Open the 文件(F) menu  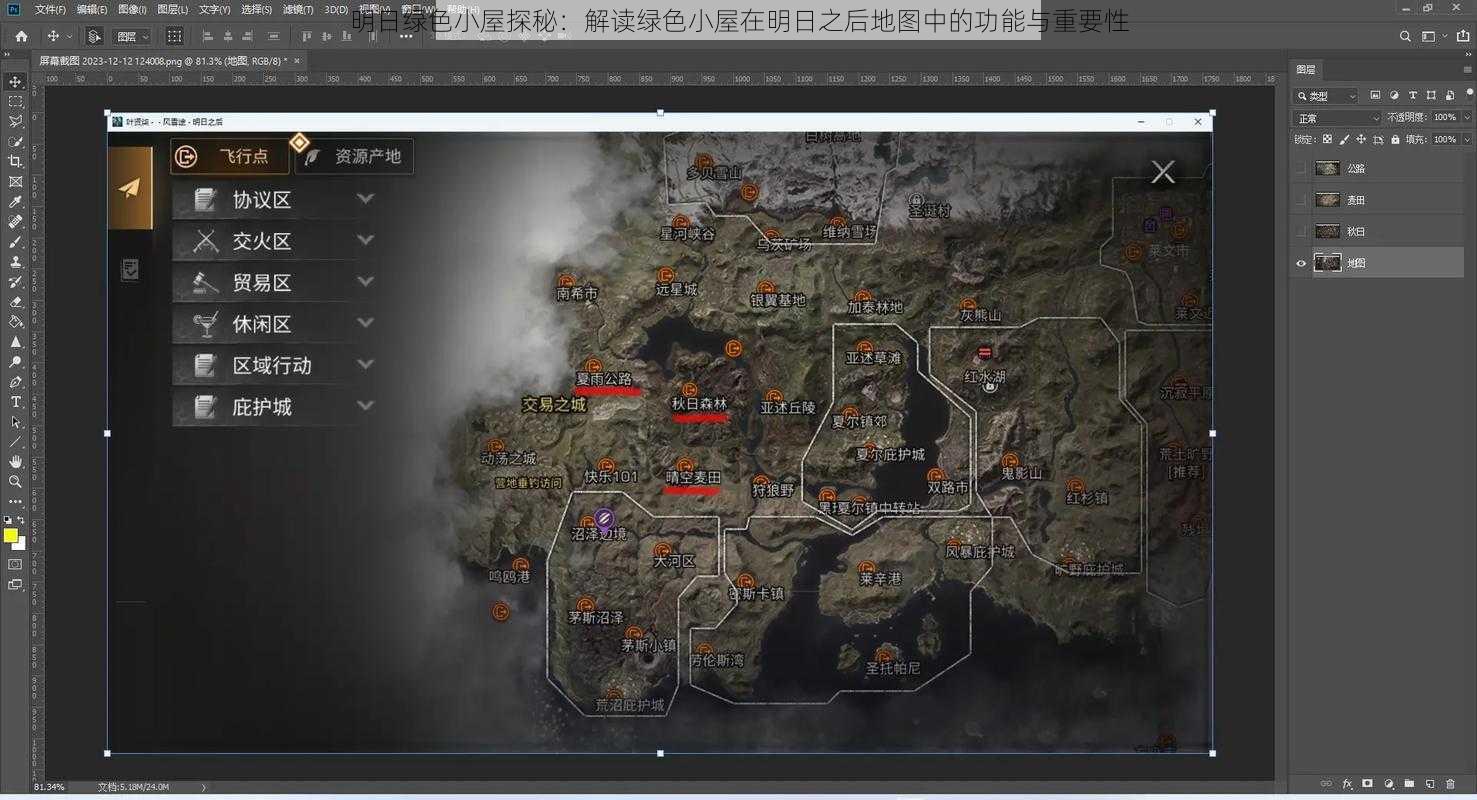[x=50, y=9]
